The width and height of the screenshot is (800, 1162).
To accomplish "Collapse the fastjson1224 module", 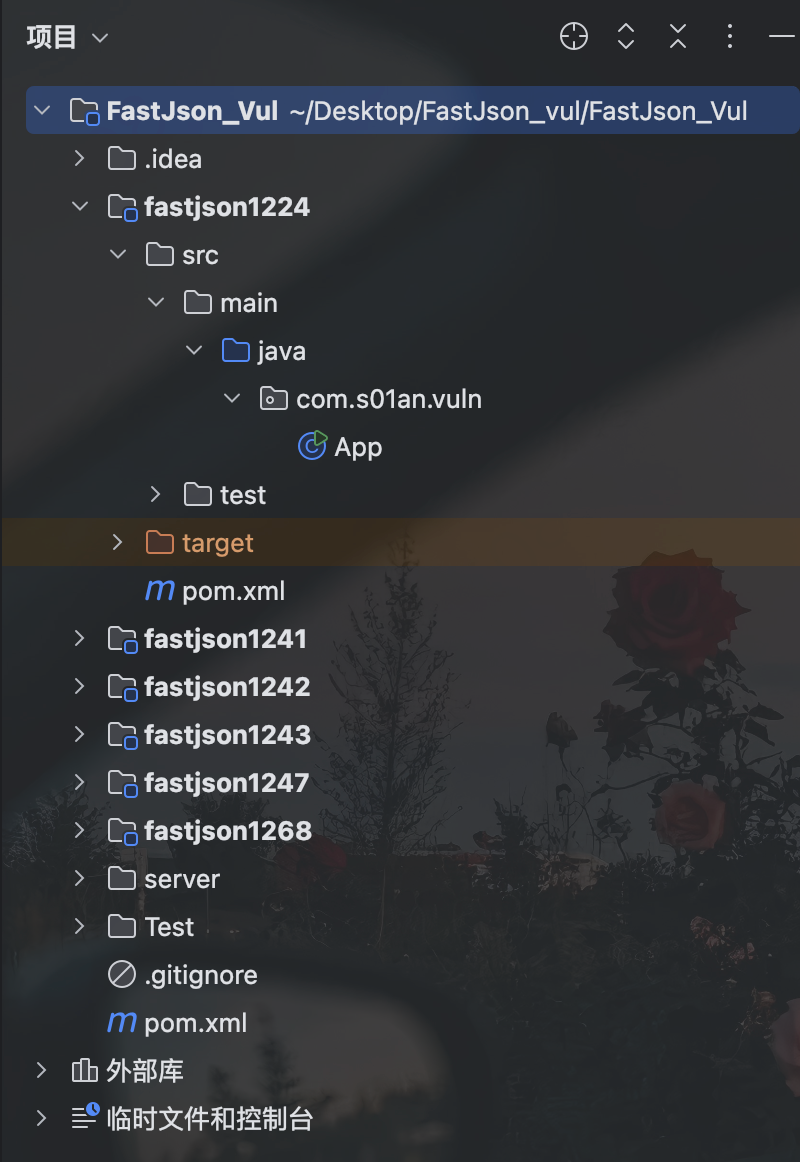I will (x=79, y=207).
